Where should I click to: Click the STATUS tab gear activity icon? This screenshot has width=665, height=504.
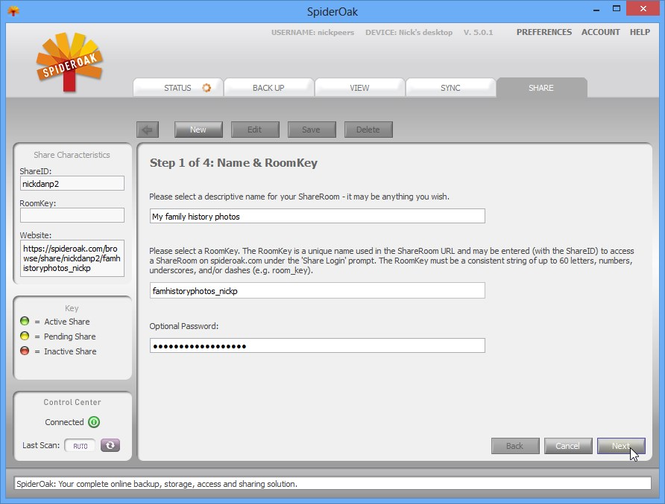click(x=207, y=88)
